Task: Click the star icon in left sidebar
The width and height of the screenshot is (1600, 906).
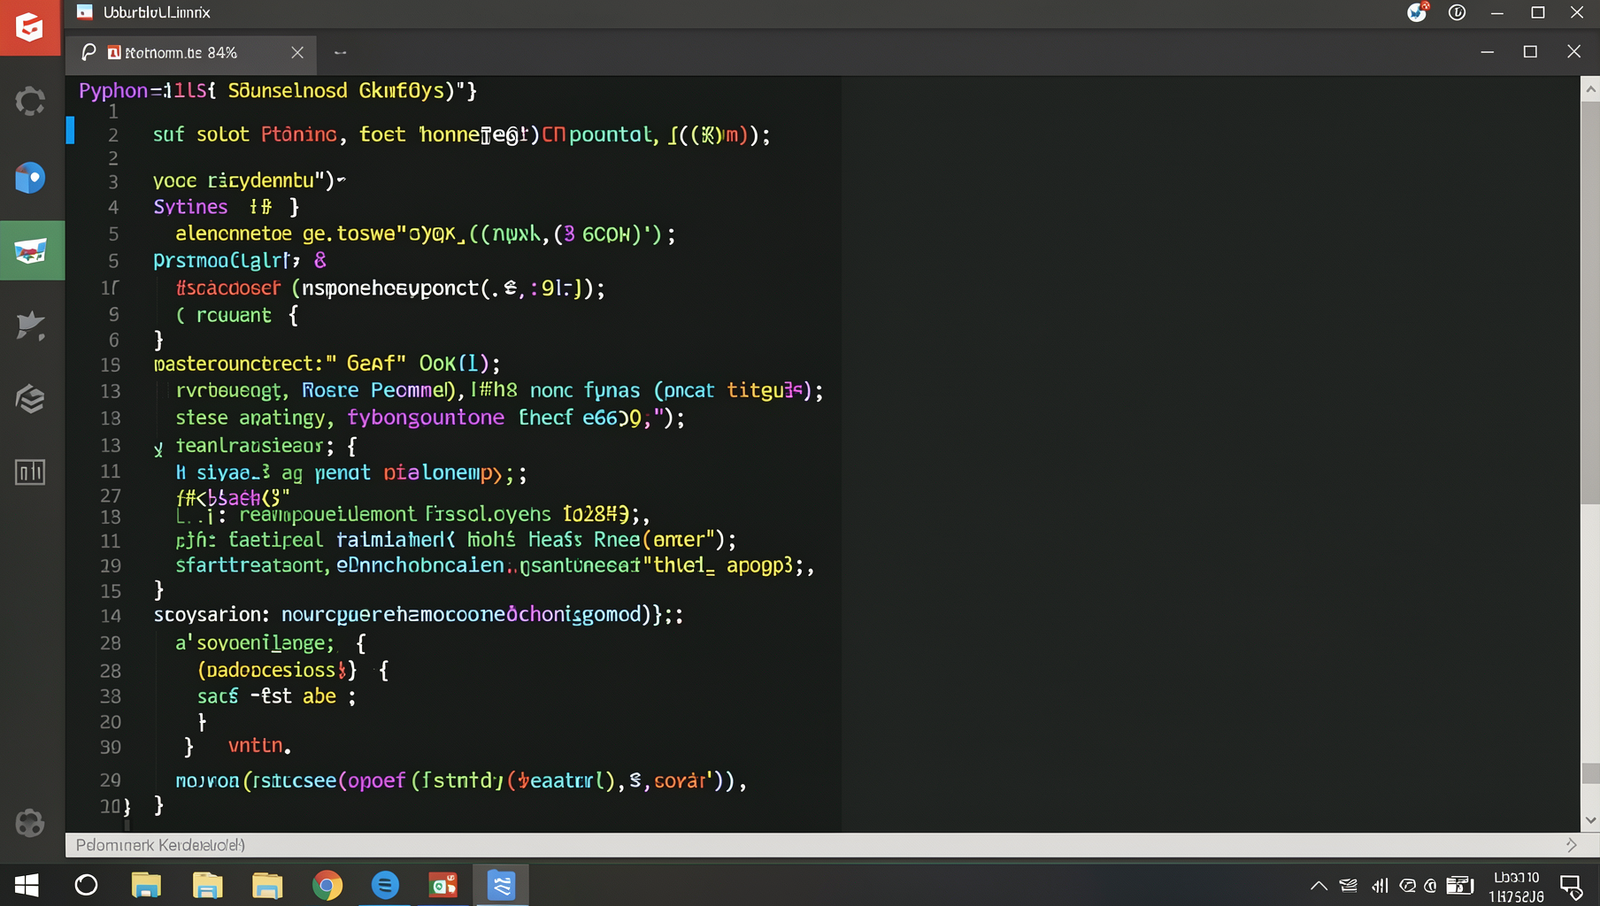Action: [31, 325]
